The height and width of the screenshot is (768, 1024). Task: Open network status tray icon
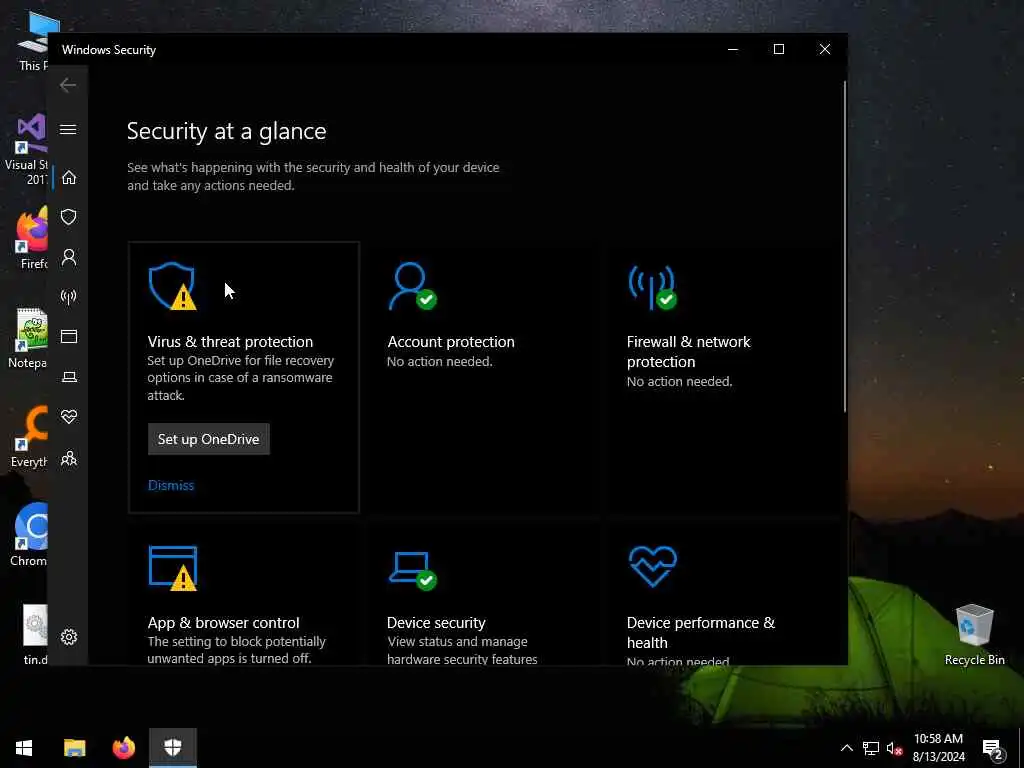click(871, 748)
